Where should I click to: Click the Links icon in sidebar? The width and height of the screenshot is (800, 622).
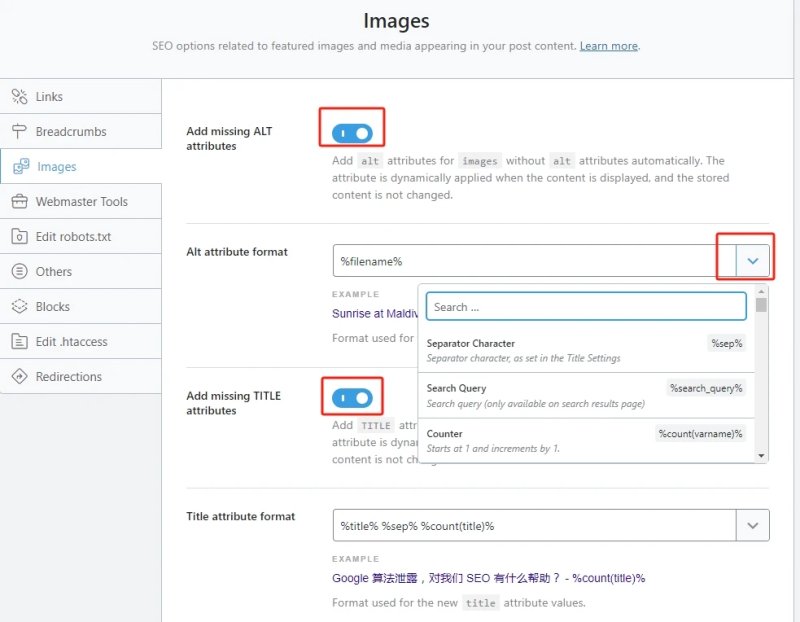coord(19,96)
